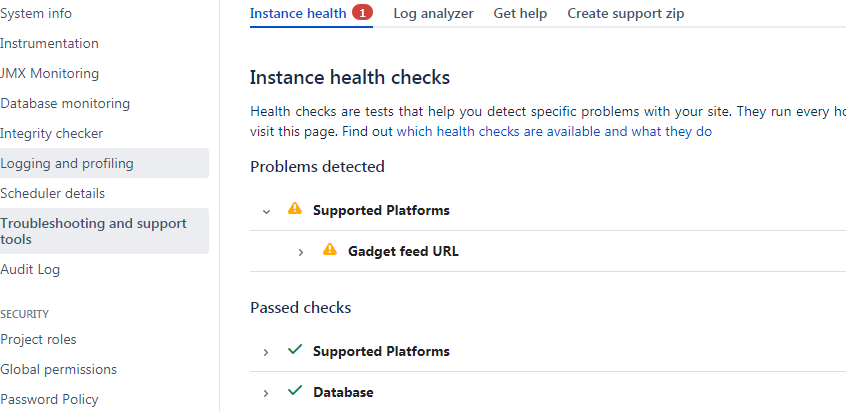The width and height of the screenshot is (846, 411).
Task: Follow the which health checks are available link
Action: tap(554, 132)
